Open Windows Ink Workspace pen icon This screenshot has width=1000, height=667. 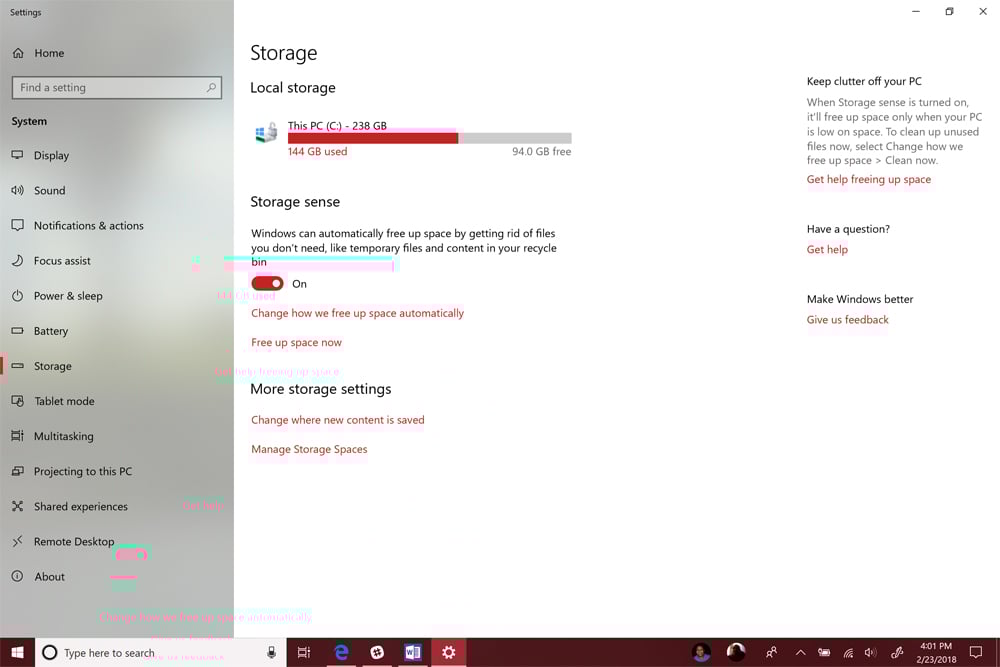(897, 652)
